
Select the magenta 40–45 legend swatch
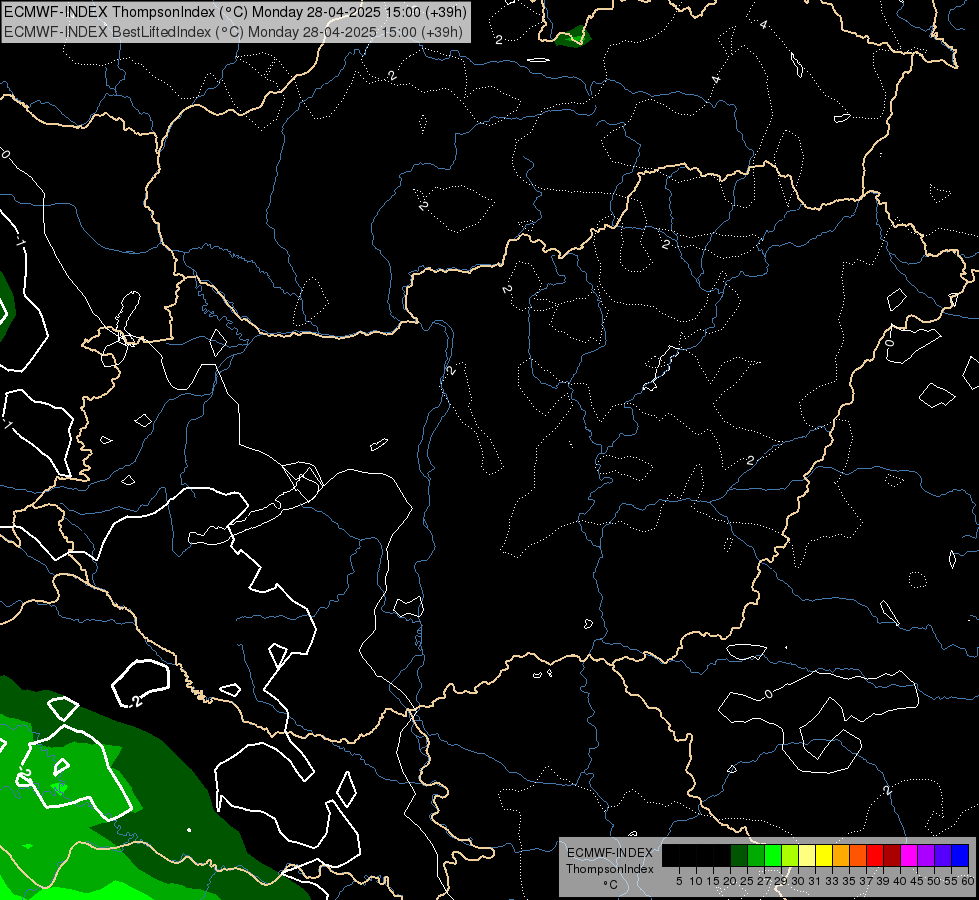click(x=910, y=855)
